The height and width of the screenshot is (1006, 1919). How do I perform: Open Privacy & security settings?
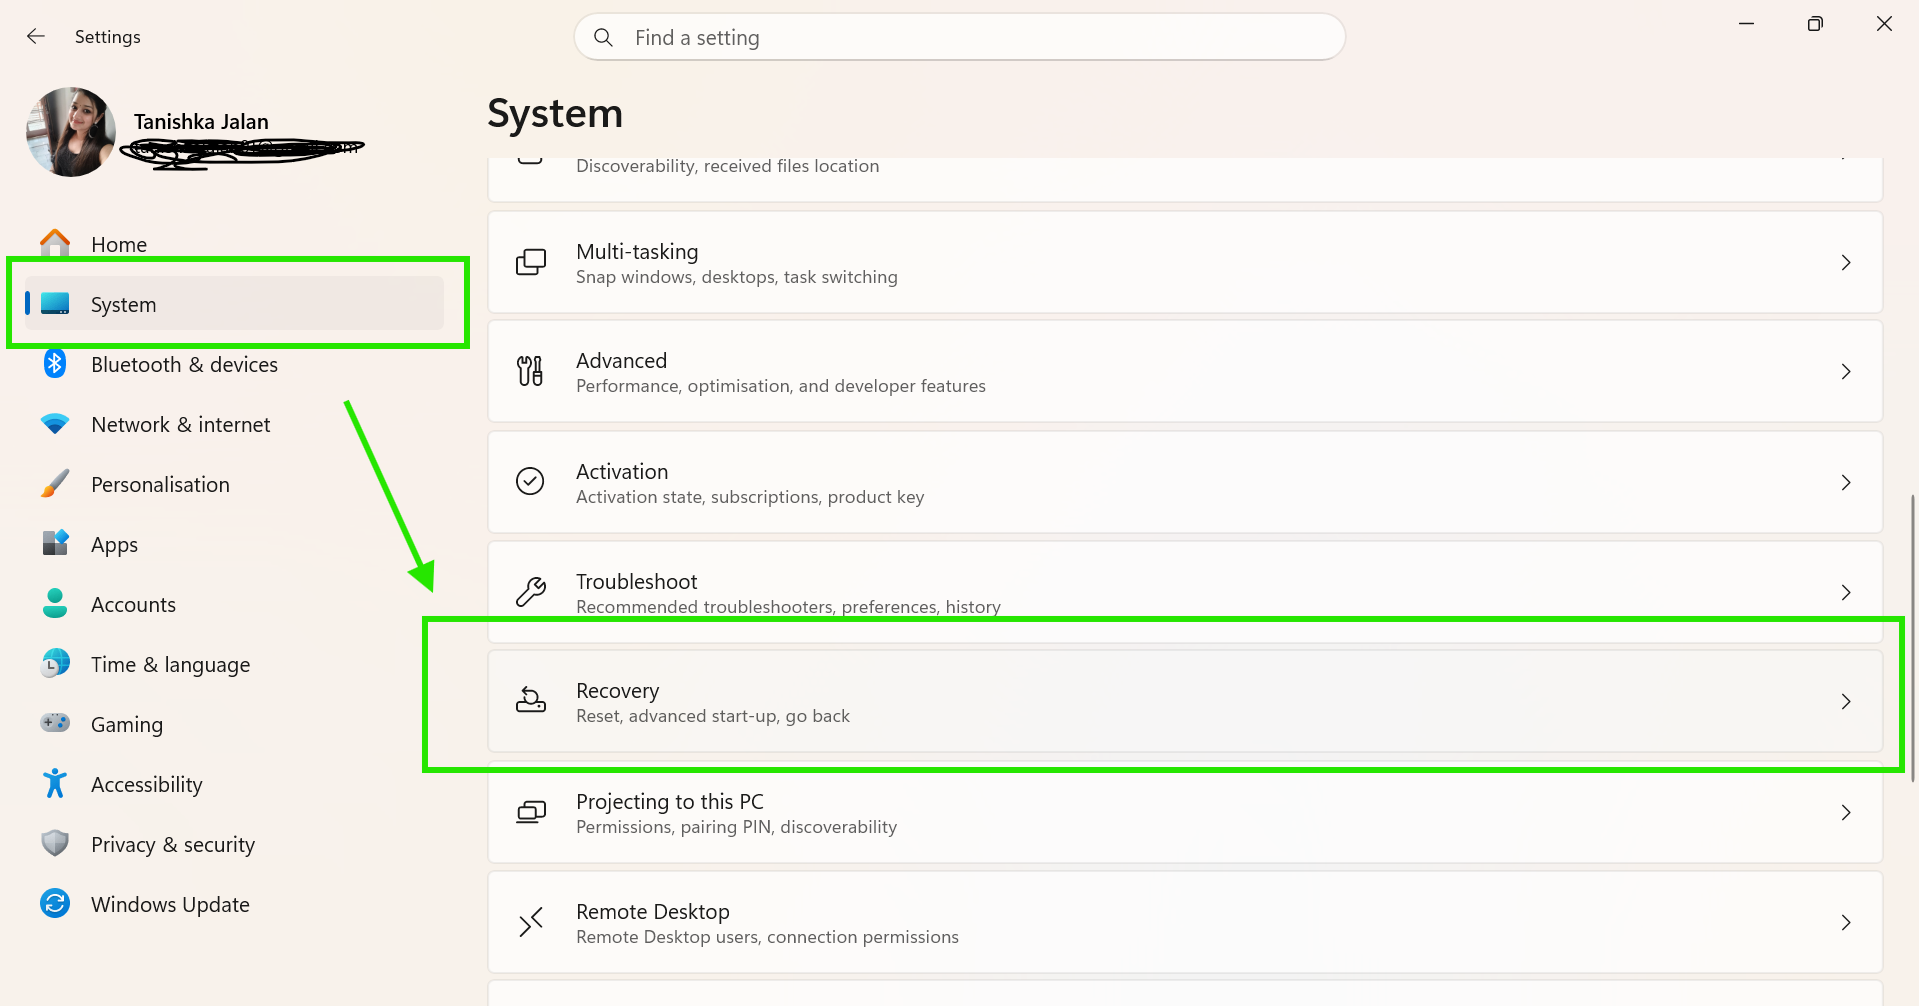point(234,844)
